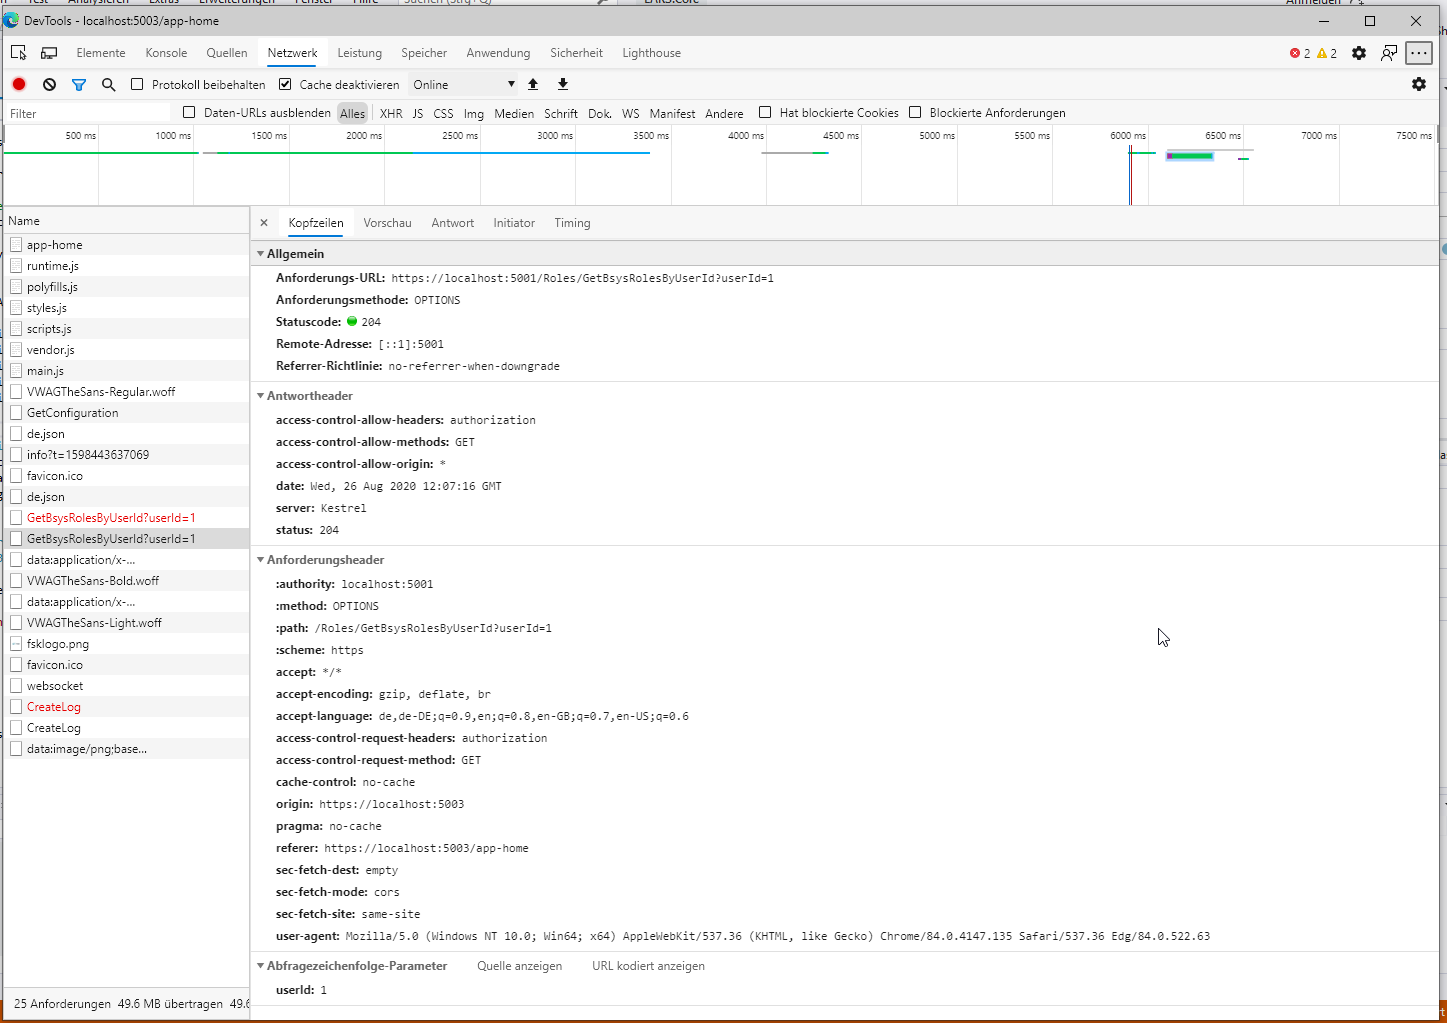Image resolution: width=1447 pixels, height=1023 pixels.
Task: Toggle the filter bar
Action: click(79, 84)
